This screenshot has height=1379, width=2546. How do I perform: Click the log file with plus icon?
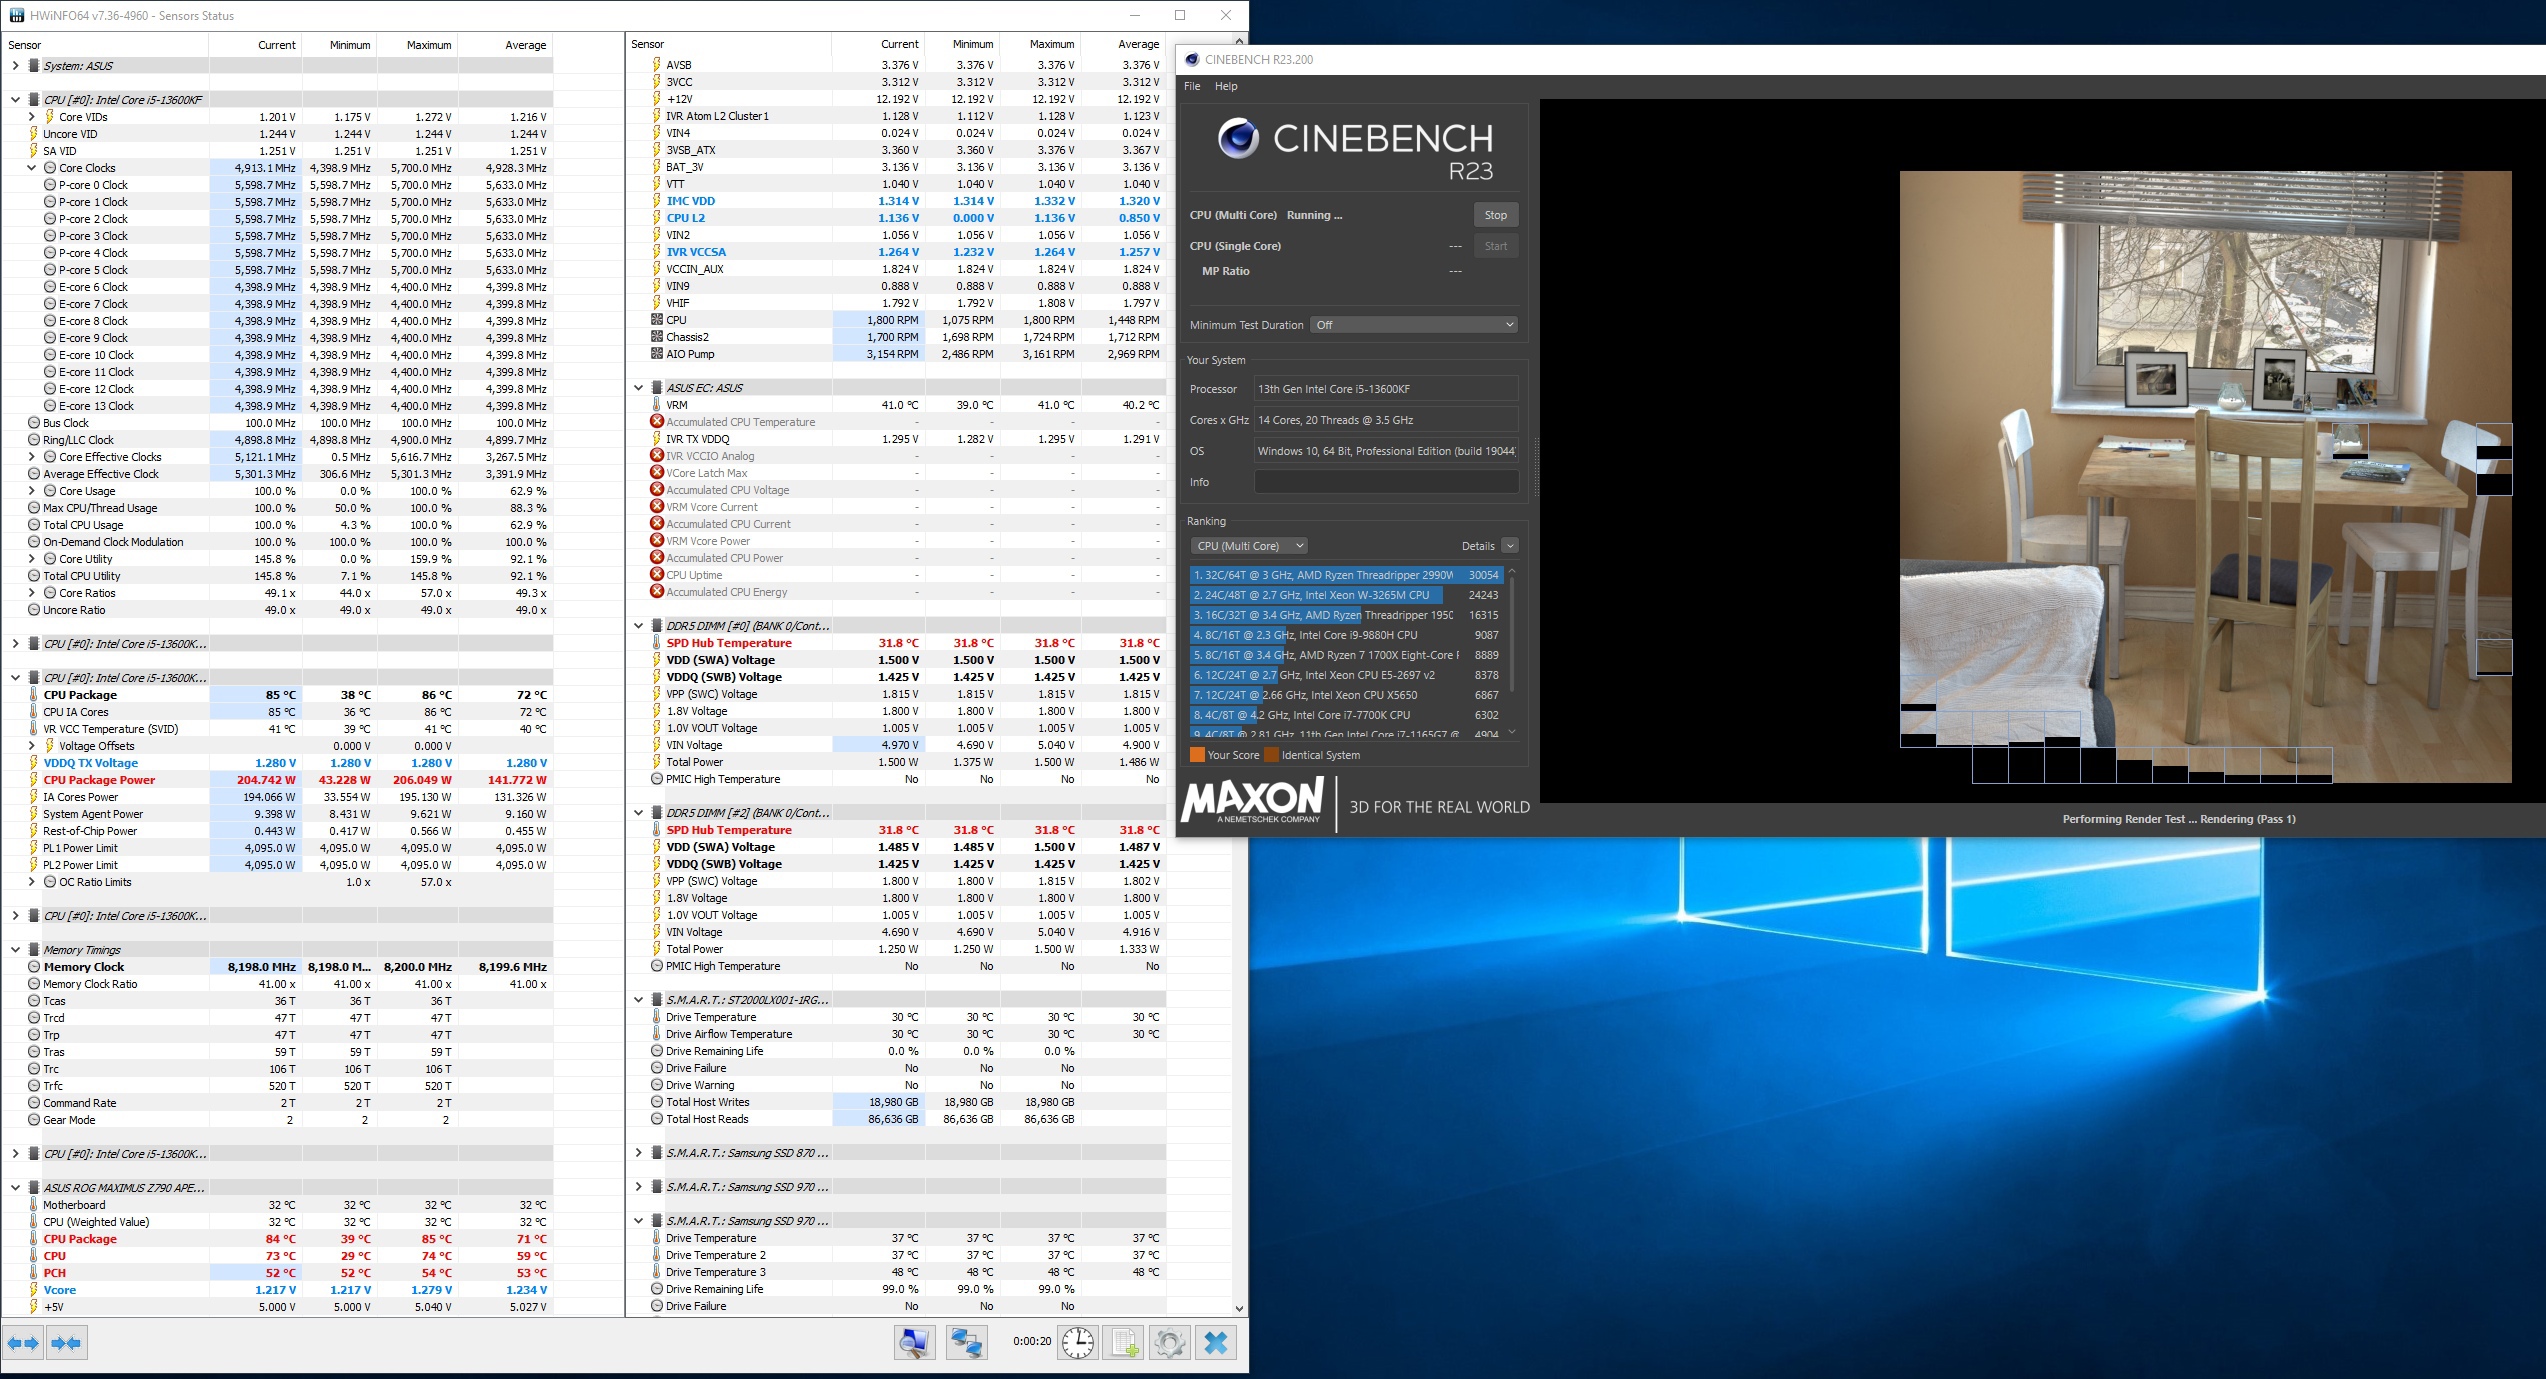click(x=1124, y=1343)
